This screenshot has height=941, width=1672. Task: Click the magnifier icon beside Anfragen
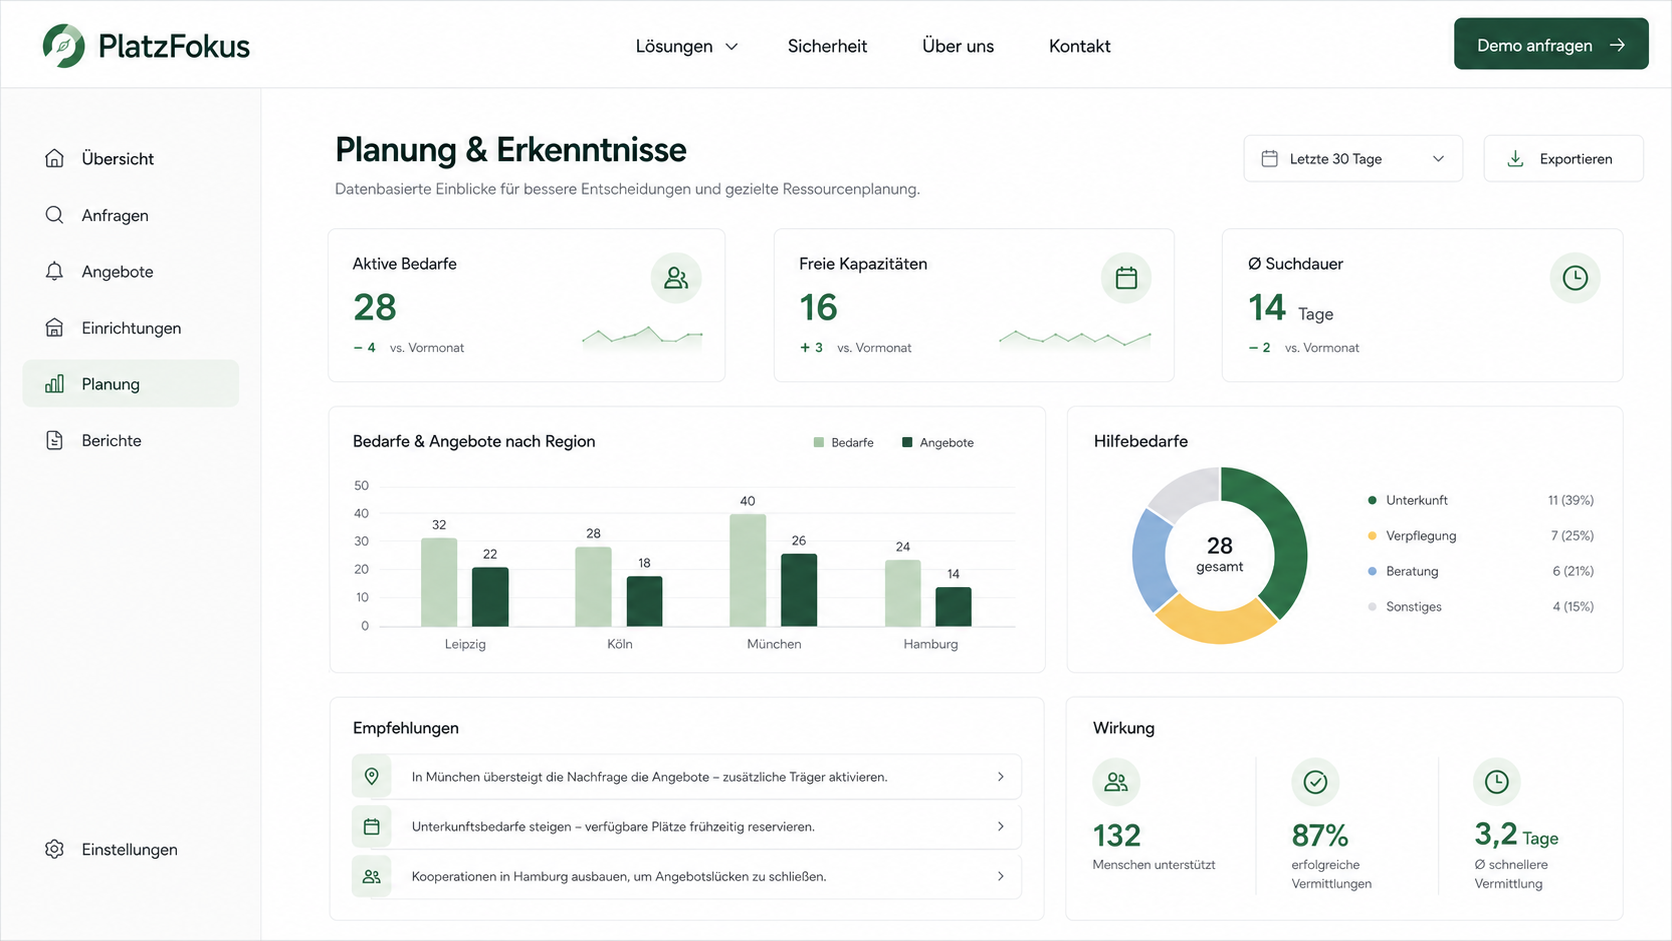point(54,215)
